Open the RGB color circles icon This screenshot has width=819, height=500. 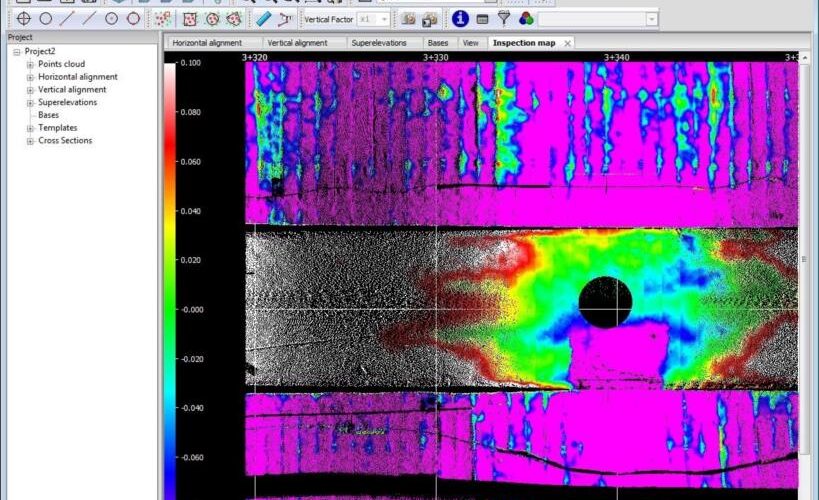tap(525, 19)
